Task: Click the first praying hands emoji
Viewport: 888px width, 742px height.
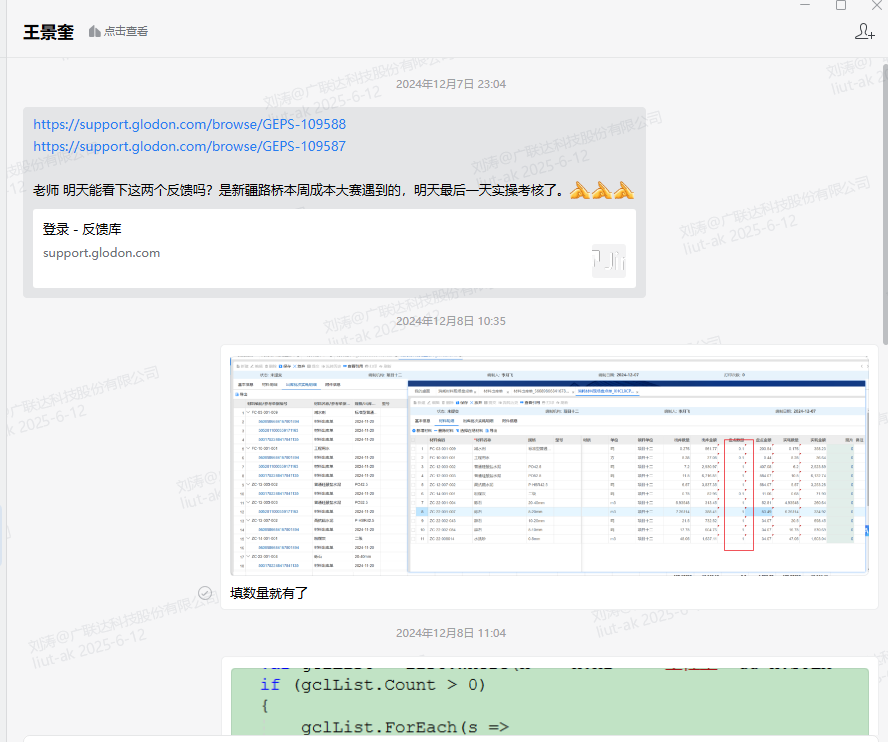Action: 580,190
